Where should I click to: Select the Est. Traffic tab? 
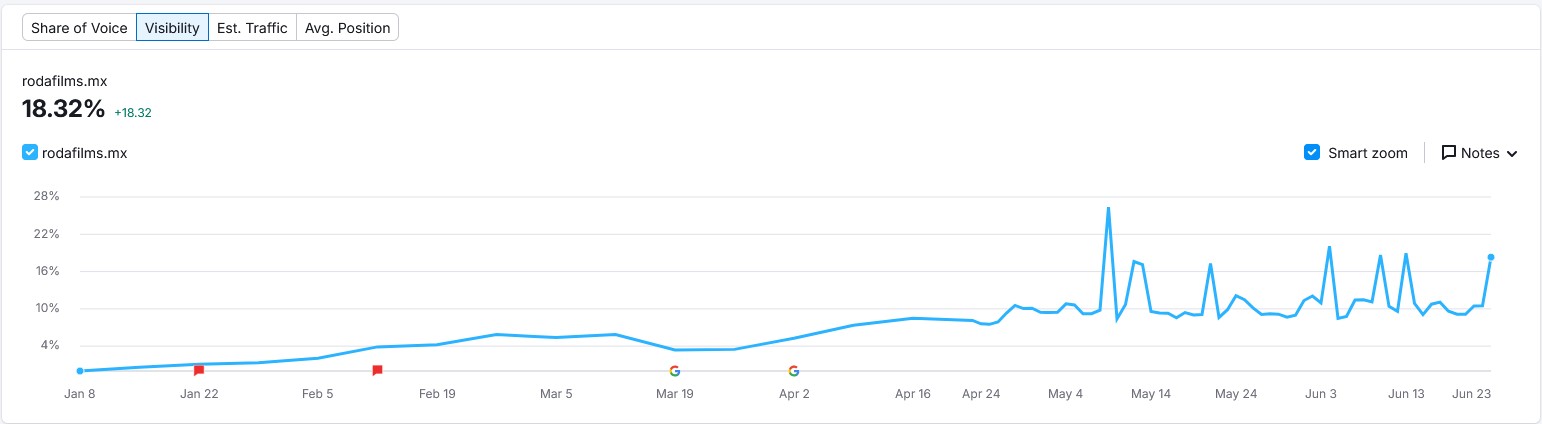[x=252, y=28]
